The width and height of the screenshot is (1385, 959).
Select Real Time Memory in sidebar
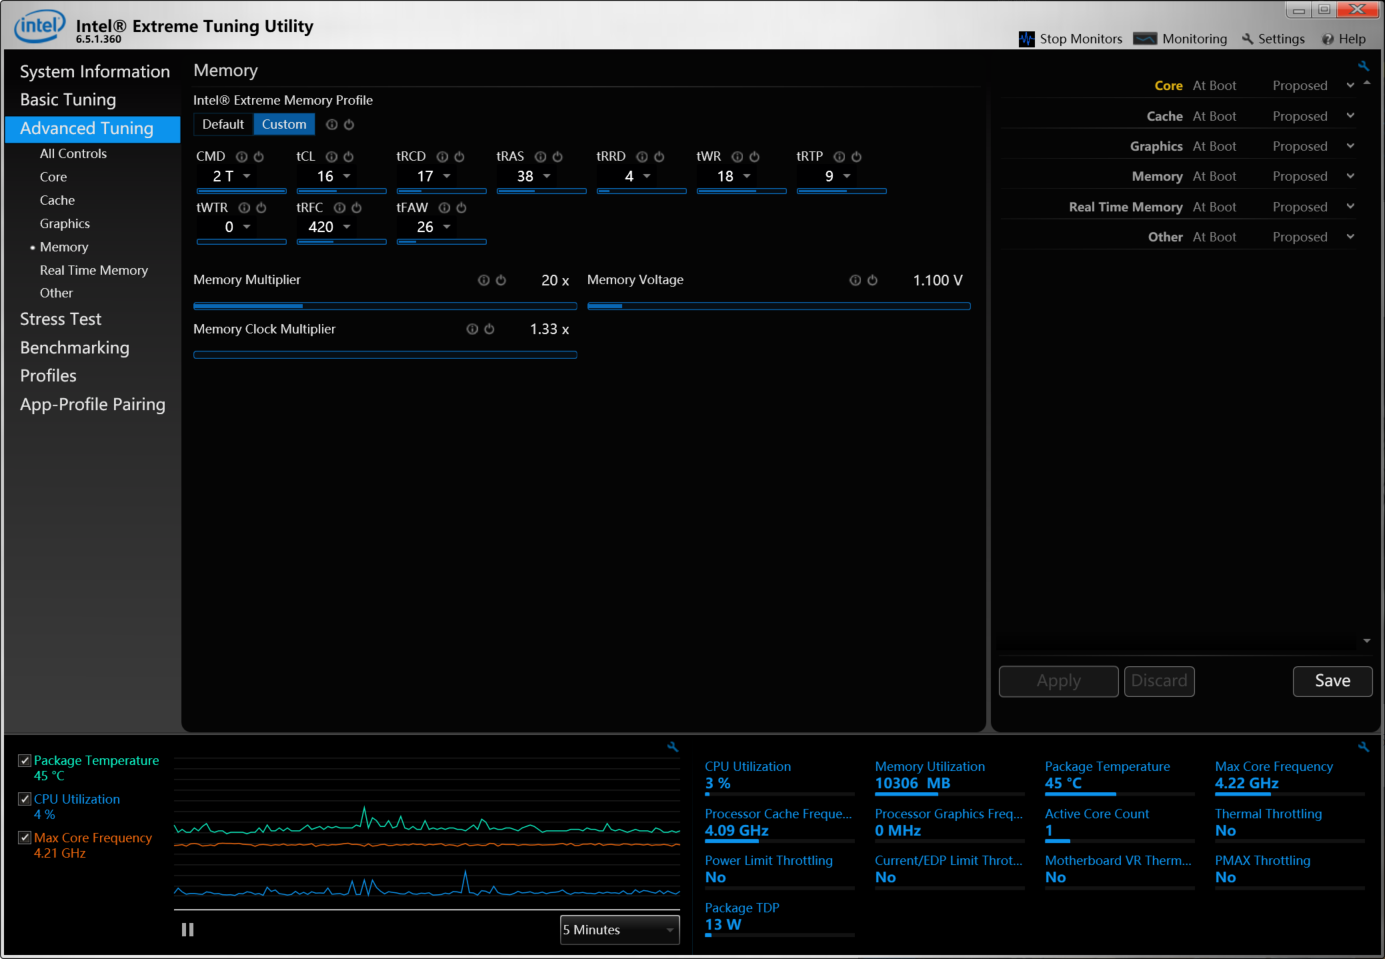click(x=94, y=271)
